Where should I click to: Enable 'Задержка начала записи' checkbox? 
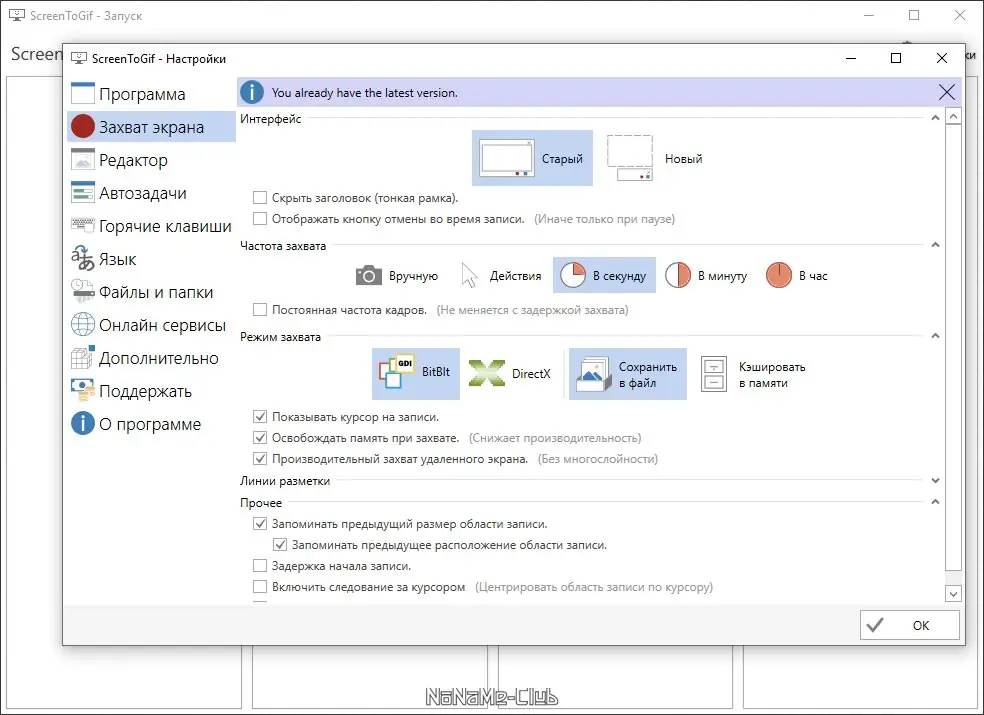[x=260, y=566]
